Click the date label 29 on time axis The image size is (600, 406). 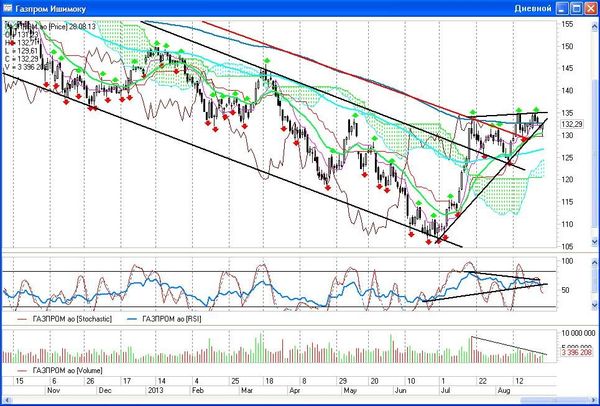(342, 381)
